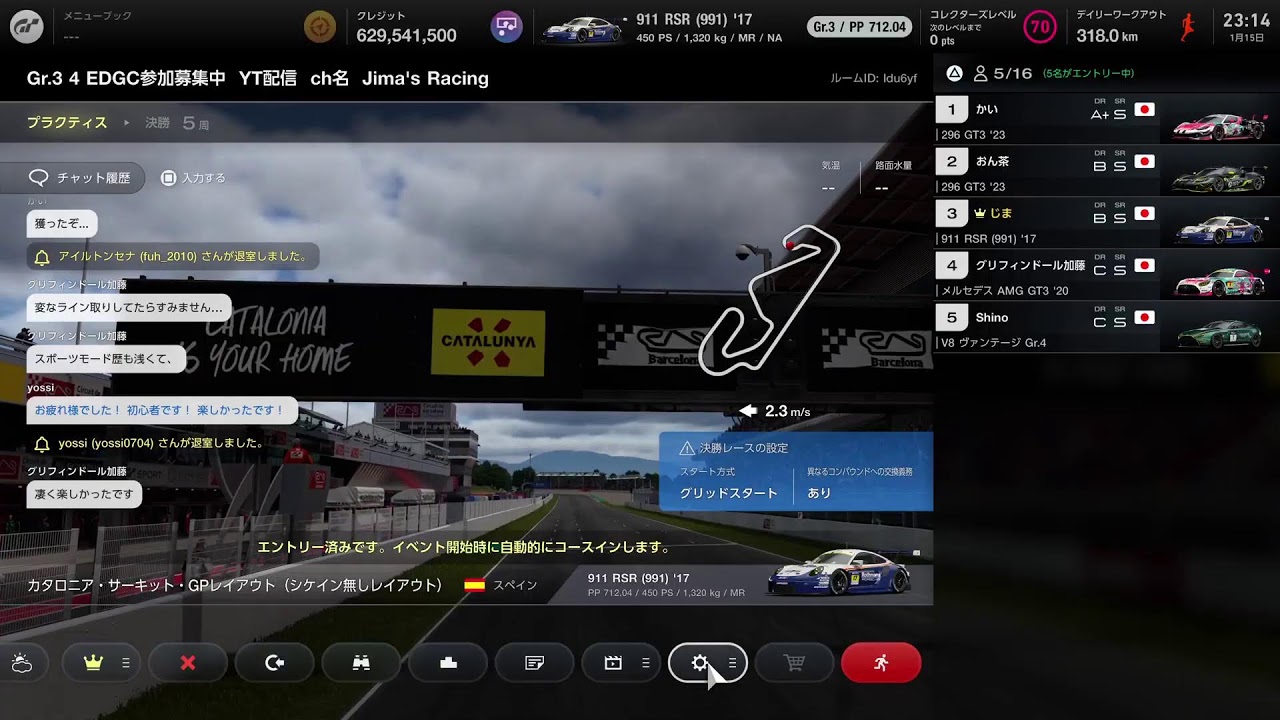Click chat message 変なライン取りしてたらすみません
1280x720 pixels.
[x=129, y=307]
